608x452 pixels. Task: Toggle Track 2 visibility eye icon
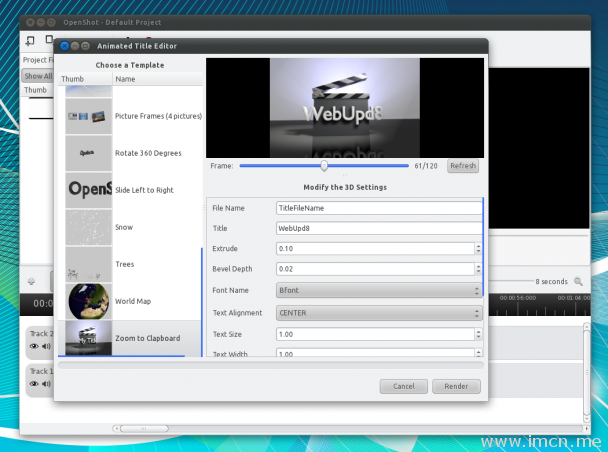tap(34, 346)
